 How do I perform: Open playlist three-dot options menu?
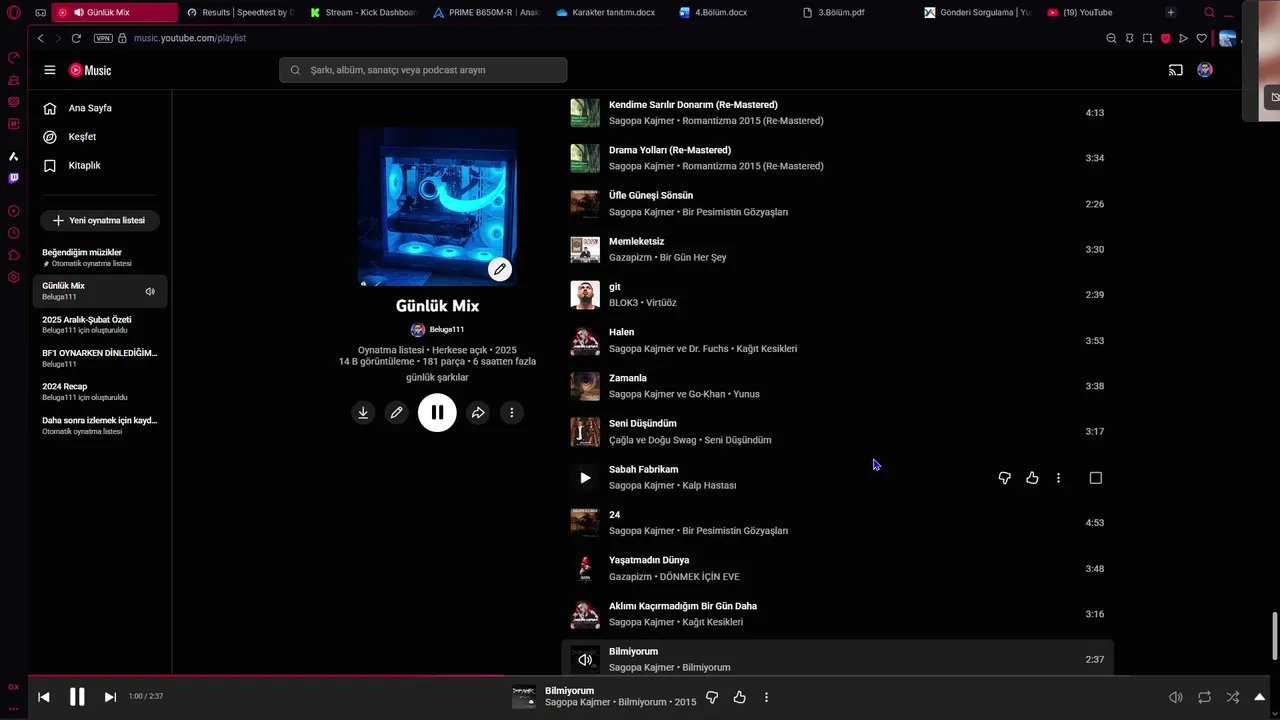pyautogui.click(x=512, y=412)
